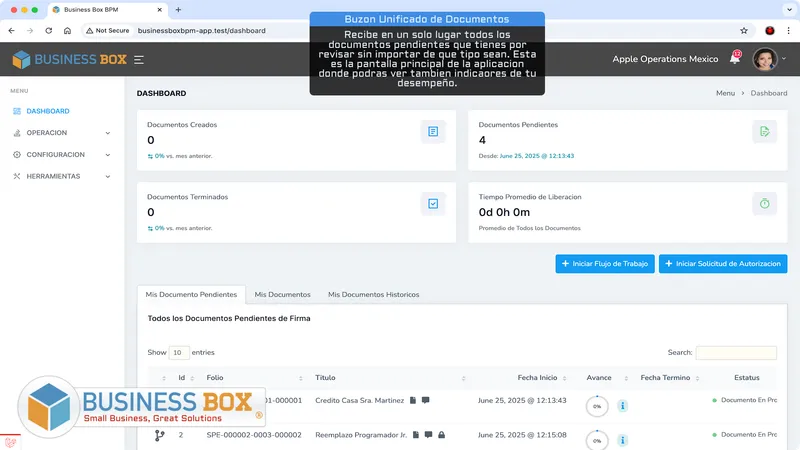This screenshot has width=800, height=450.
Task: Open comments icon for Reemplazo Programador row
Action: pyautogui.click(x=429, y=435)
